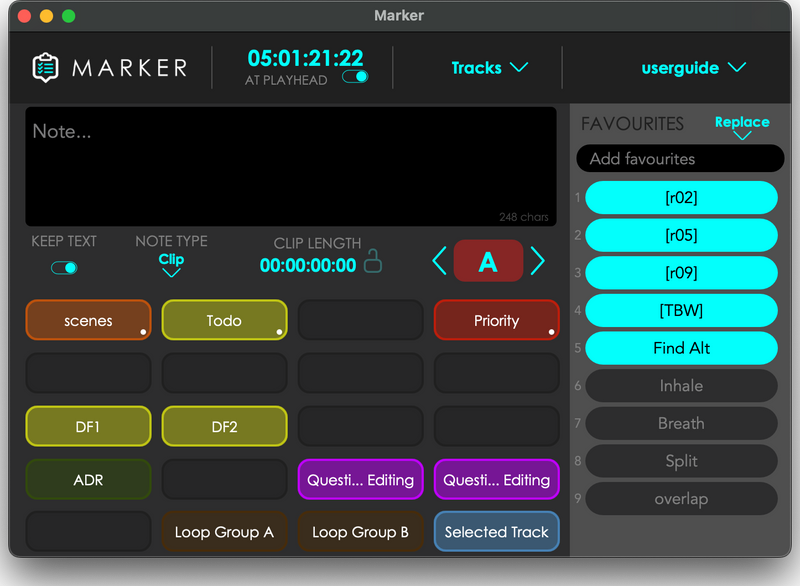
Task: Open the Tracks dropdown
Action: 490,68
